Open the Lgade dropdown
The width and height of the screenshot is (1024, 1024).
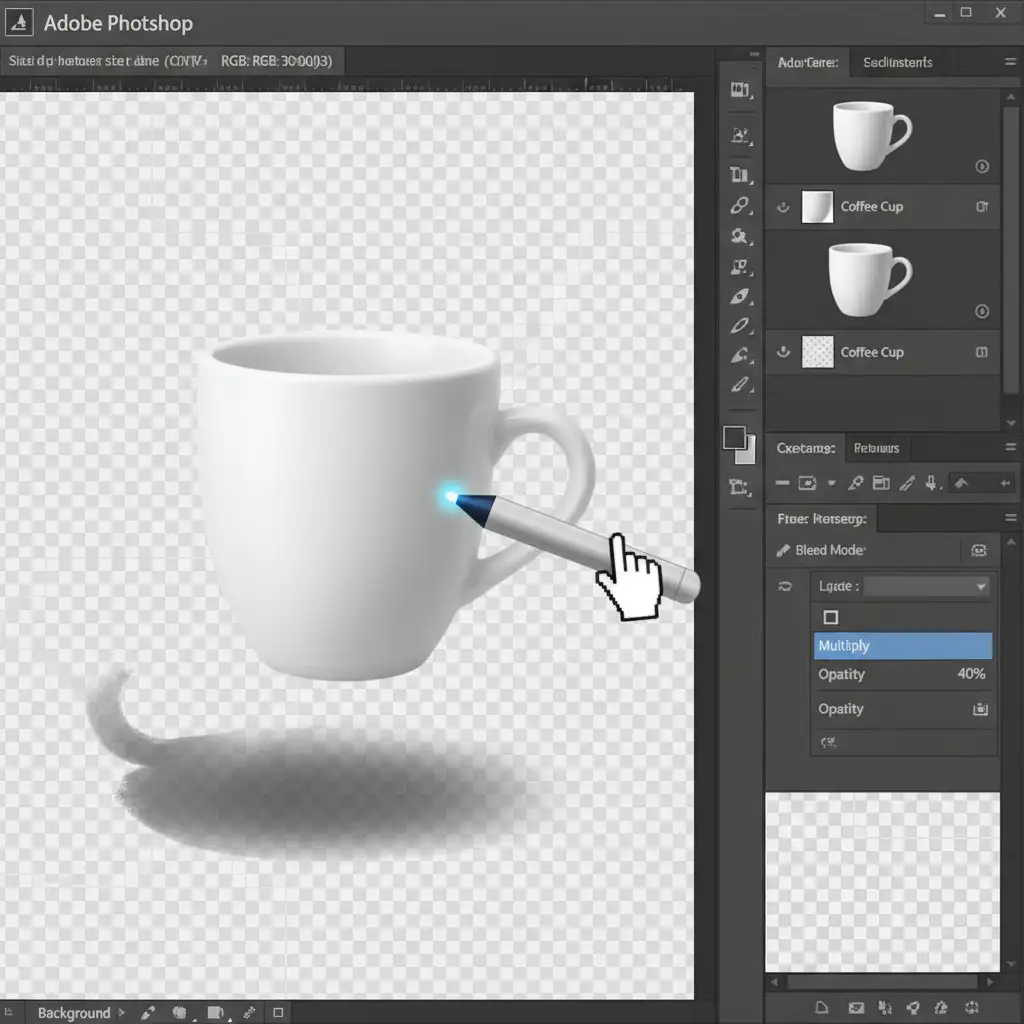[927, 587]
